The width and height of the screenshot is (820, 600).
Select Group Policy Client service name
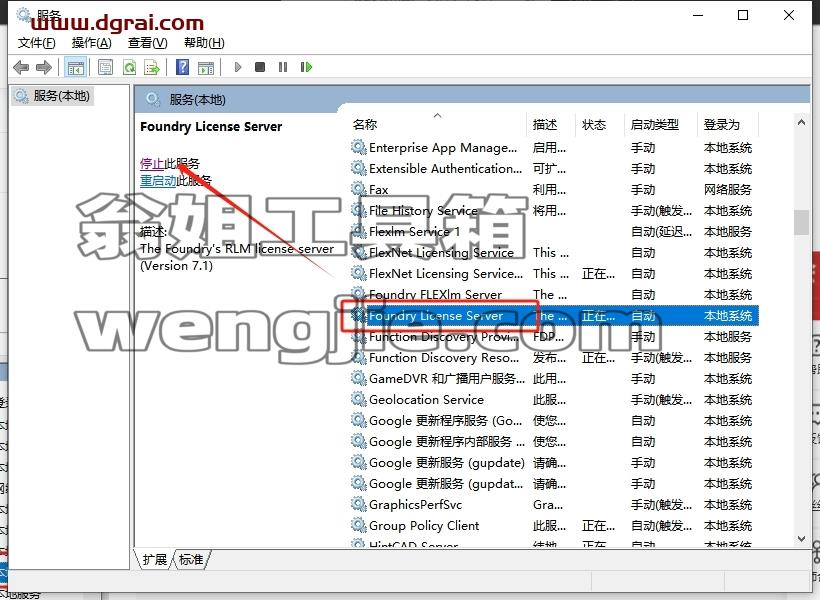tap(424, 525)
